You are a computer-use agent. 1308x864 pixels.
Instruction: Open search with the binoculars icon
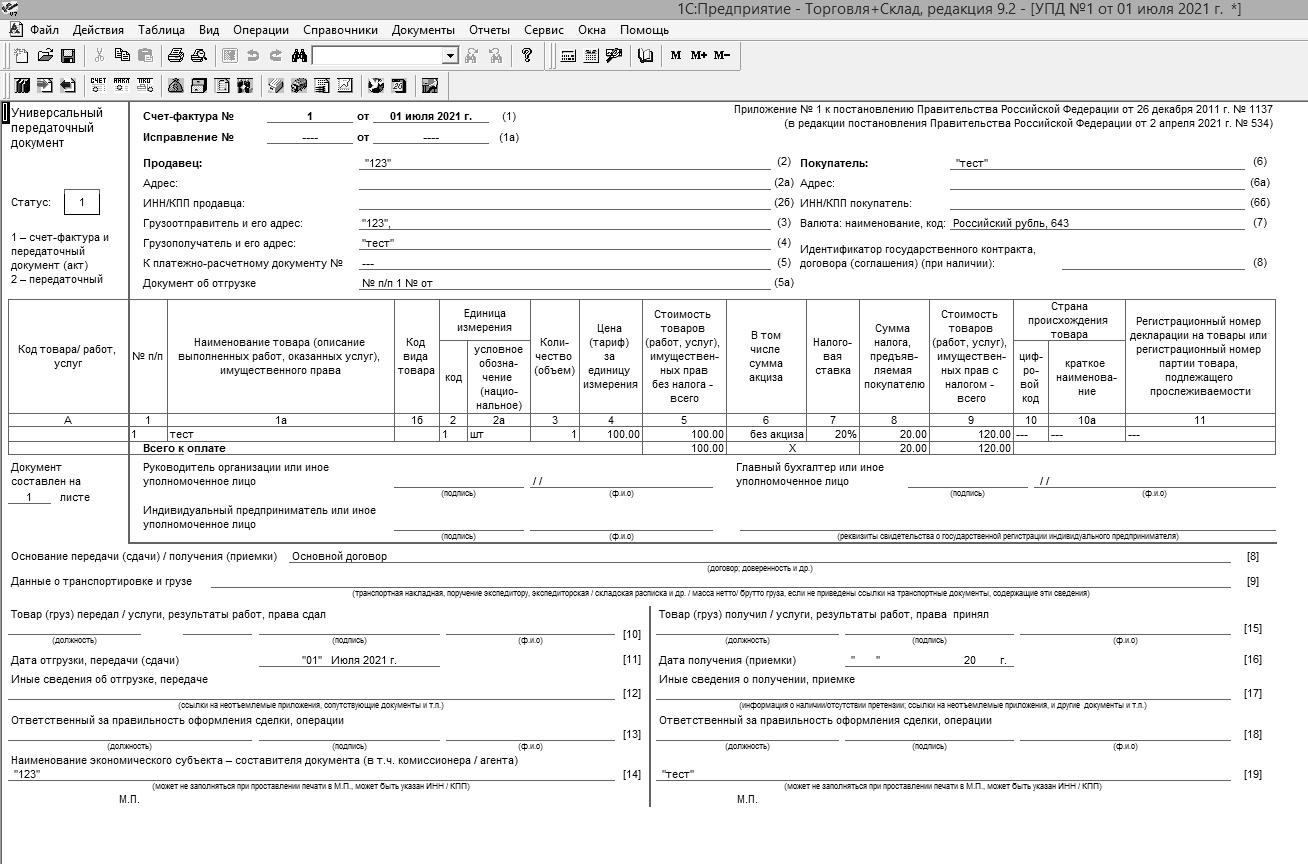click(x=299, y=56)
